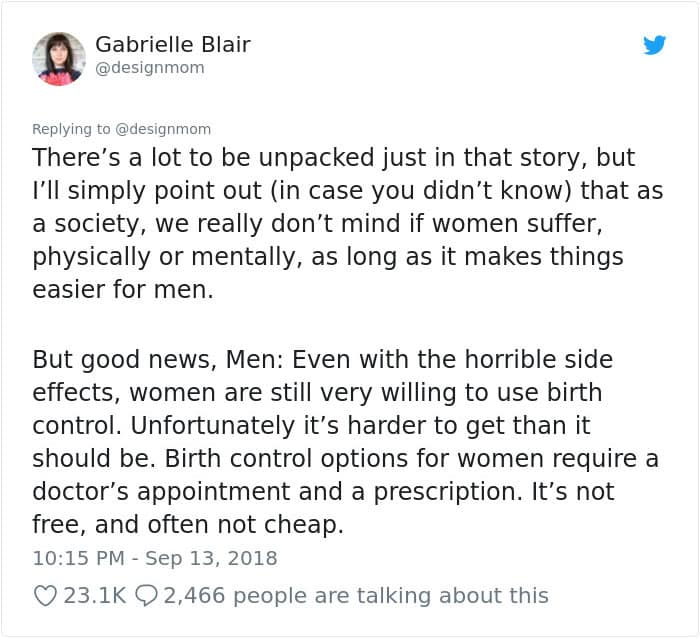Like the tweet via heart icon

[x=45, y=596]
